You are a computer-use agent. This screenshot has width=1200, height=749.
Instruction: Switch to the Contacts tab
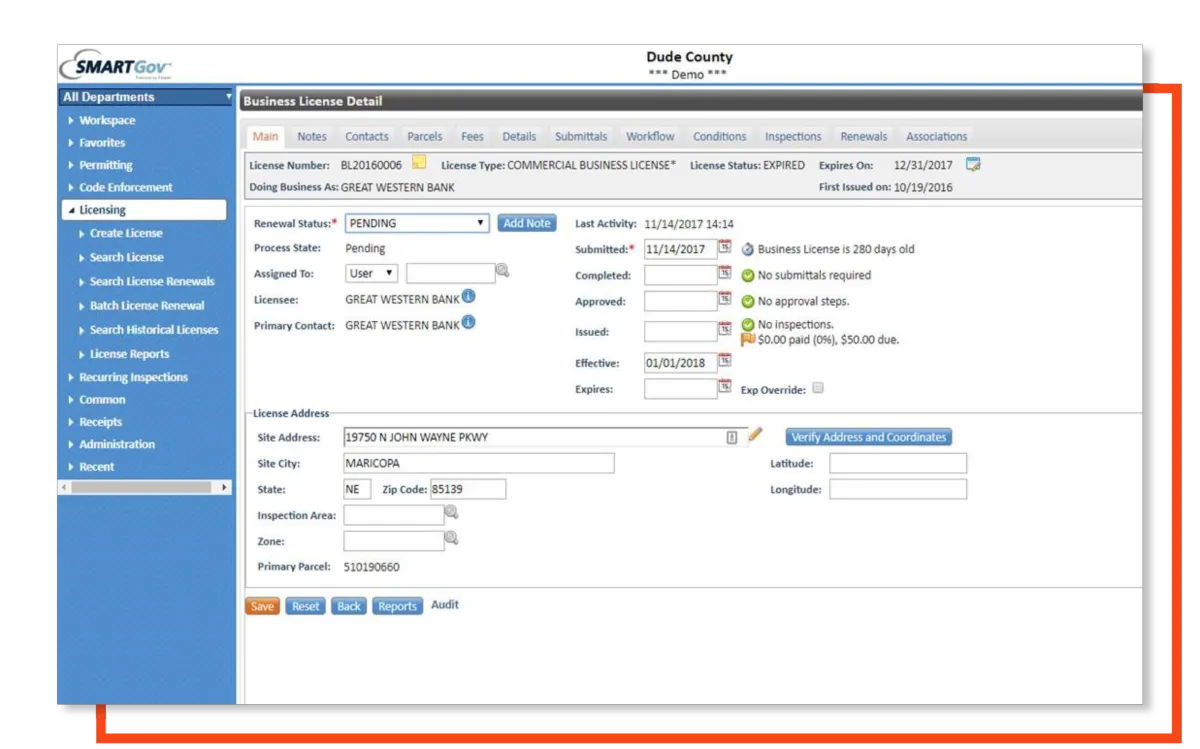(x=367, y=137)
